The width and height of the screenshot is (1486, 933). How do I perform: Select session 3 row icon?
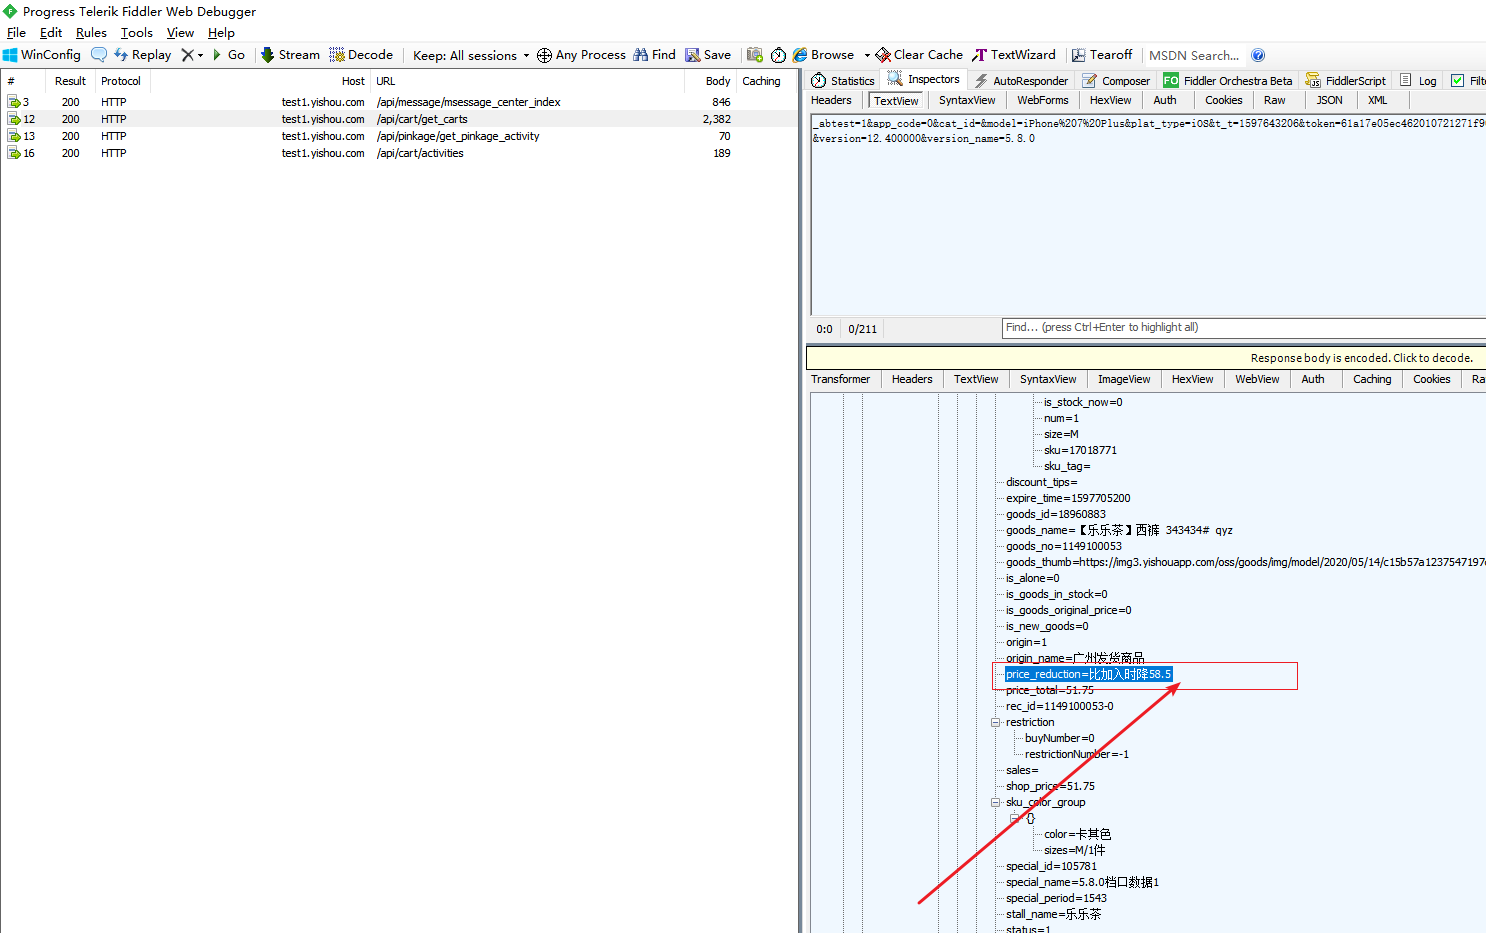coord(14,102)
